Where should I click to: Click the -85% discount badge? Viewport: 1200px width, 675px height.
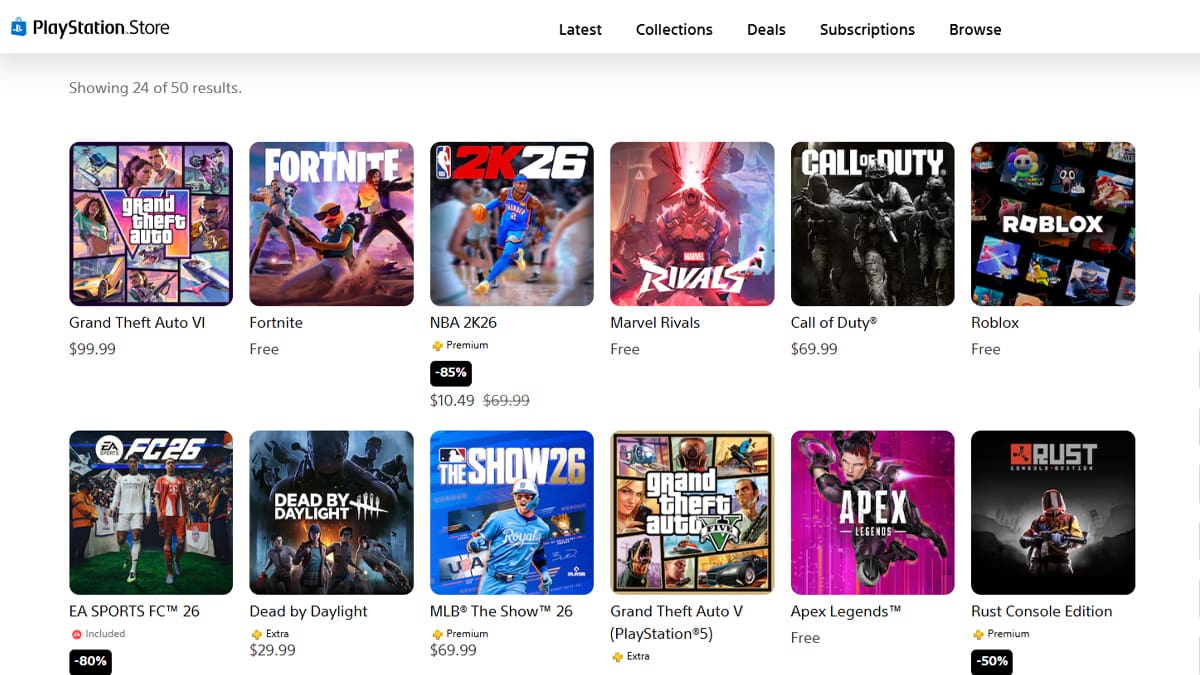click(x=450, y=374)
